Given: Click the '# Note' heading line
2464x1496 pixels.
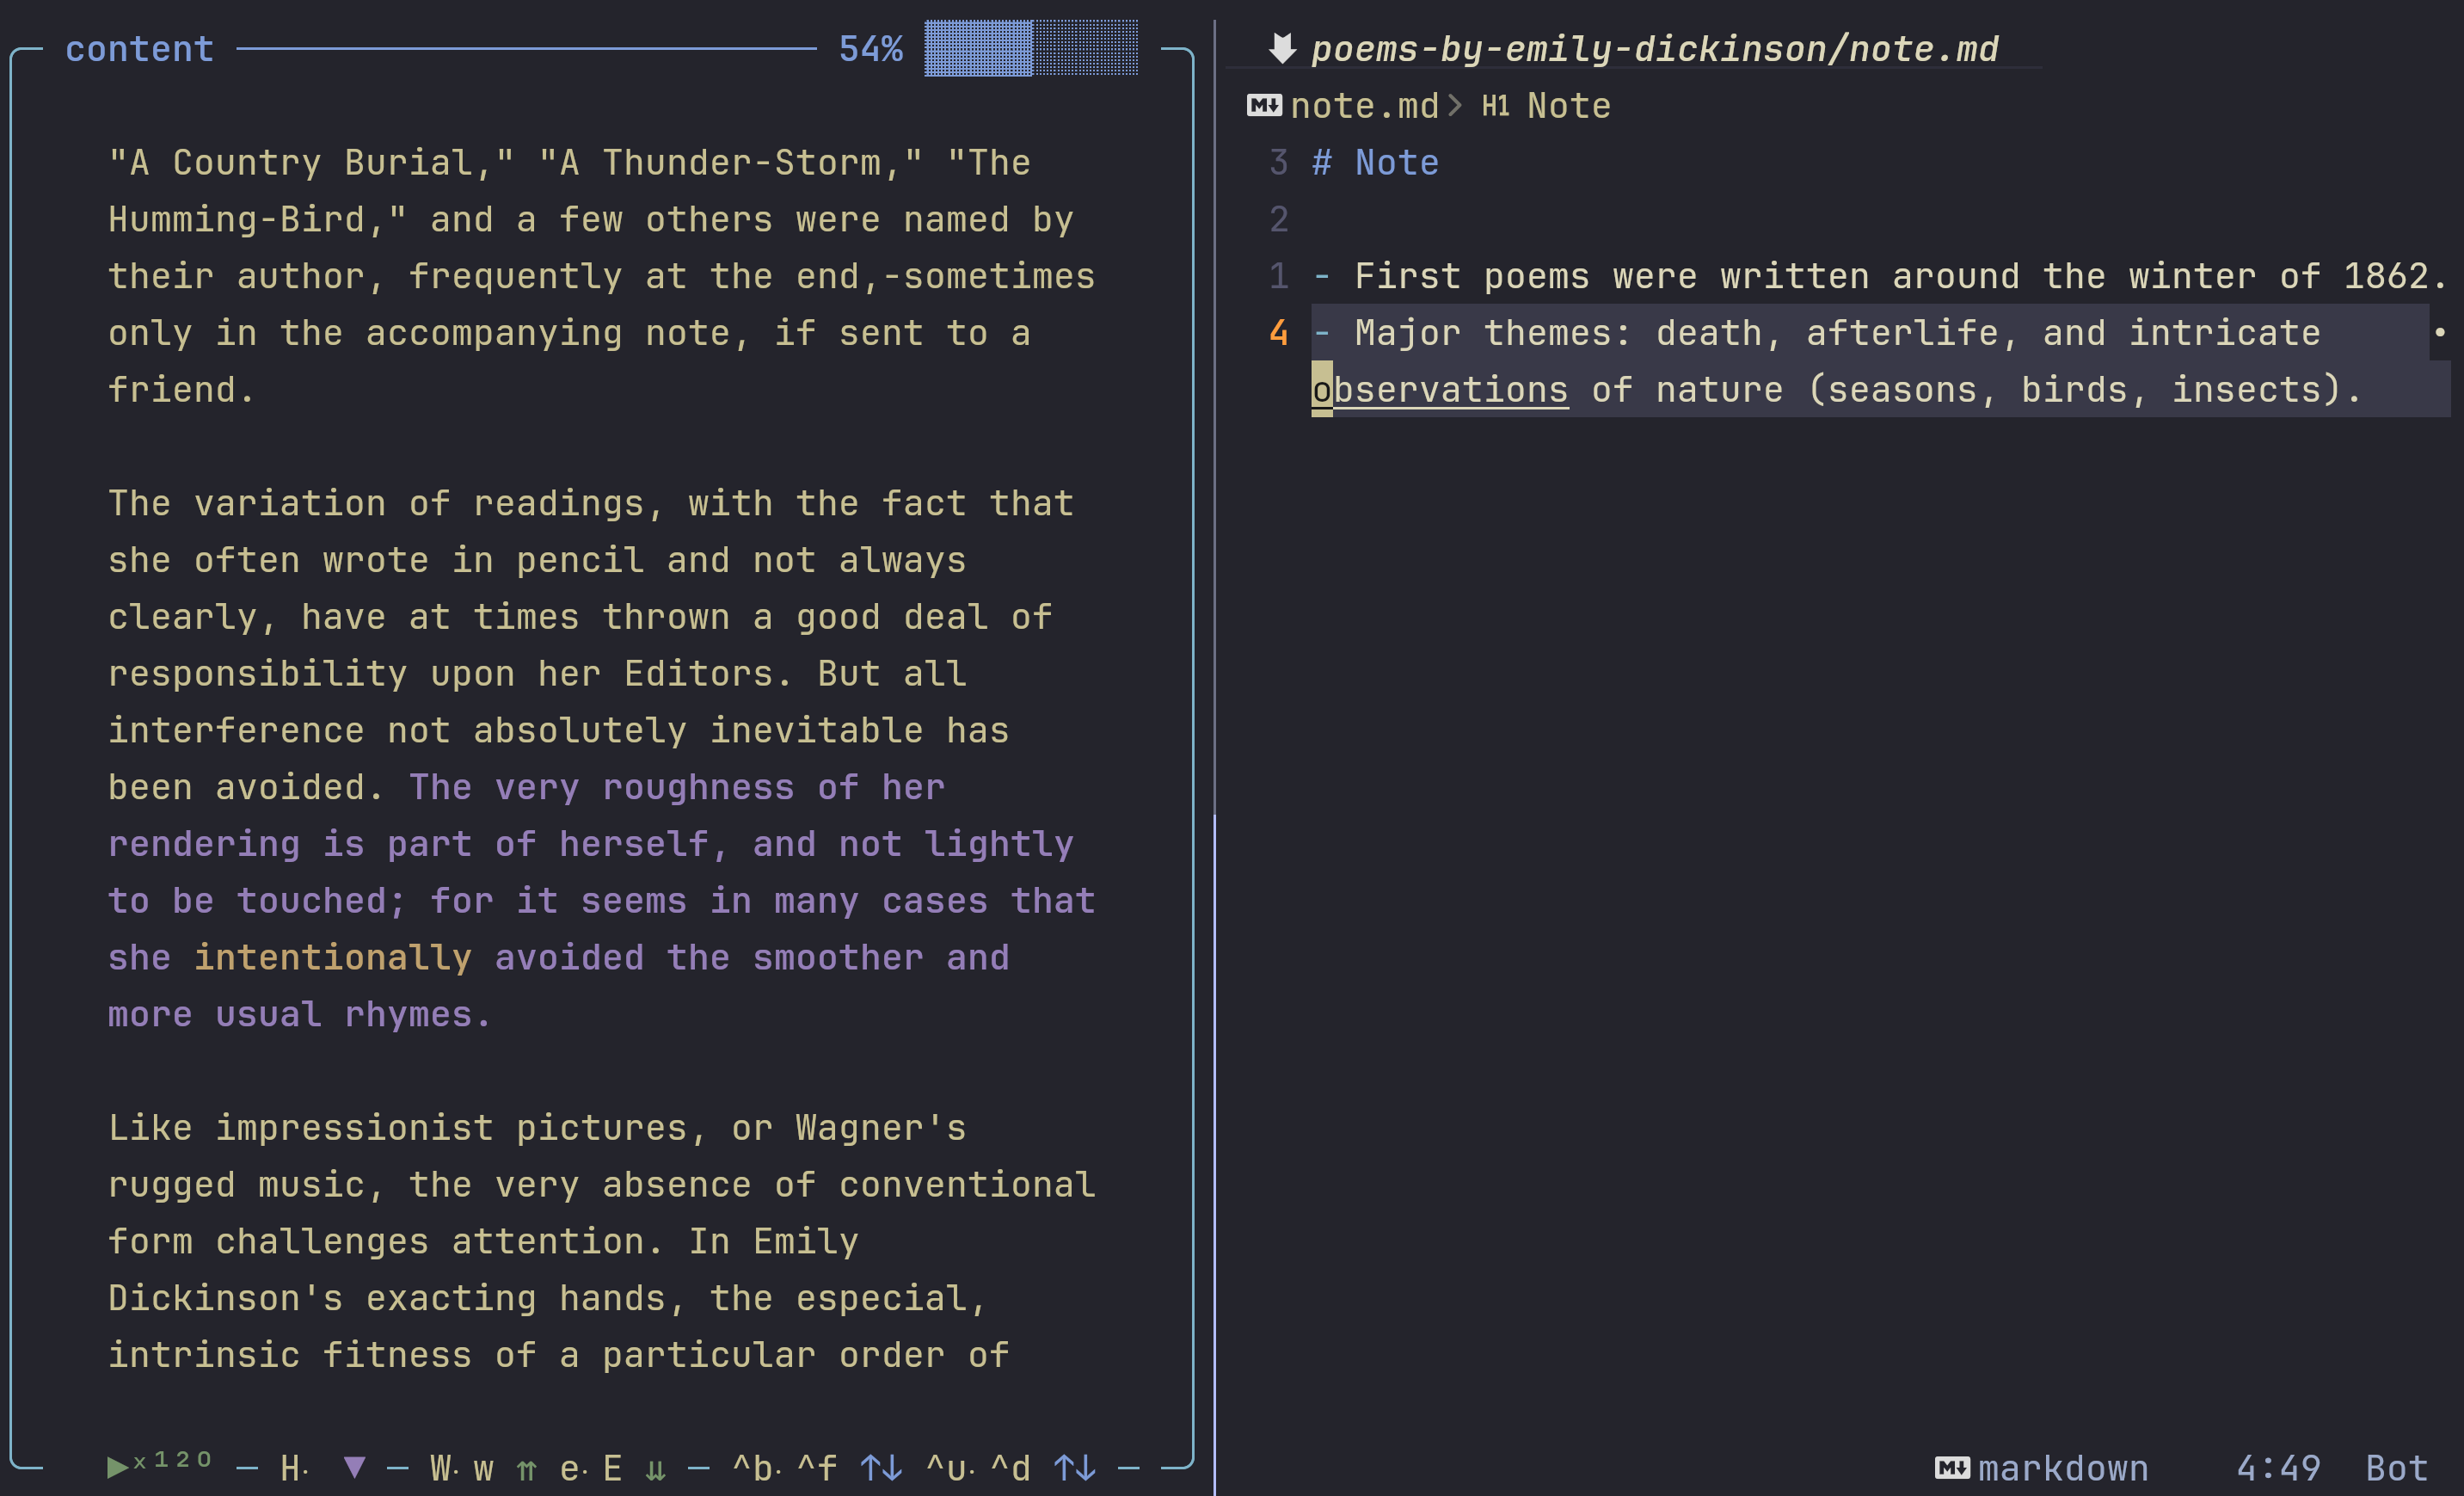Looking at the screenshot, I should 1375,162.
